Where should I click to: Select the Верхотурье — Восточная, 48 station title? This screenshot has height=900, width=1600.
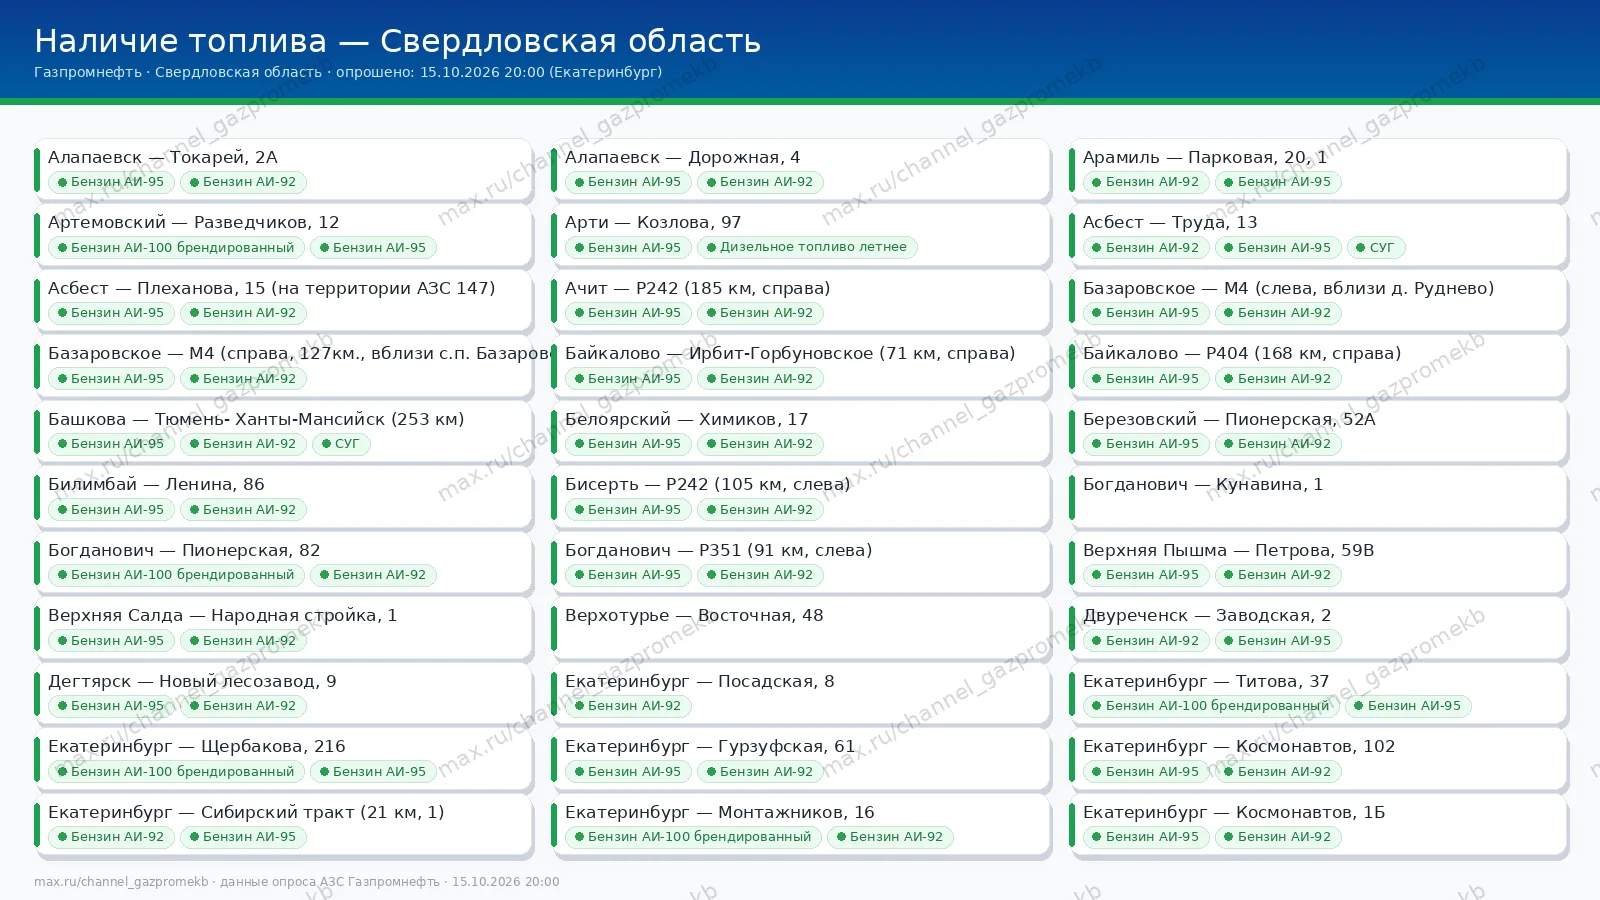point(694,615)
